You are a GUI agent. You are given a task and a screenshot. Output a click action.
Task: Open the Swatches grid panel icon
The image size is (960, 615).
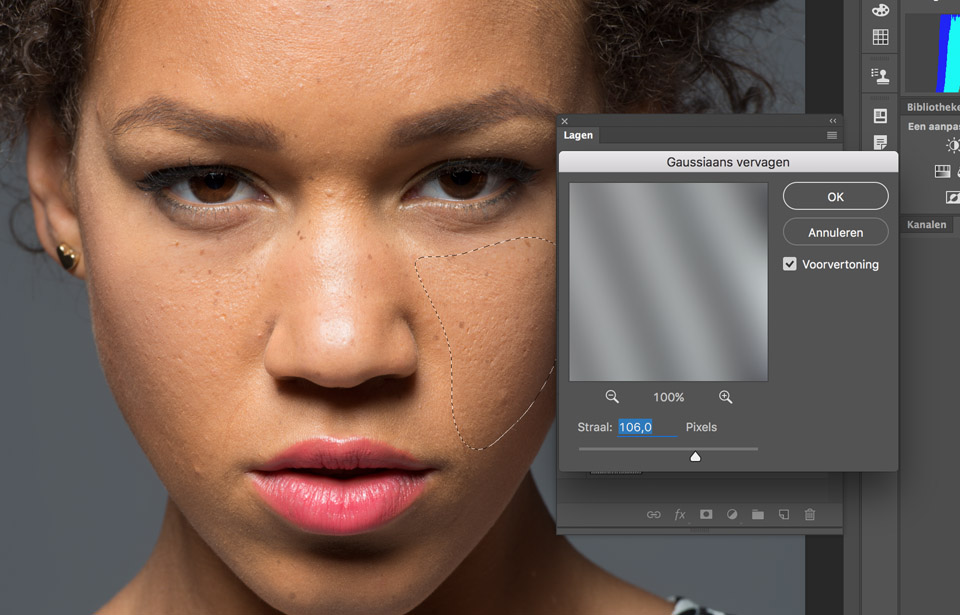pyautogui.click(x=880, y=37)
